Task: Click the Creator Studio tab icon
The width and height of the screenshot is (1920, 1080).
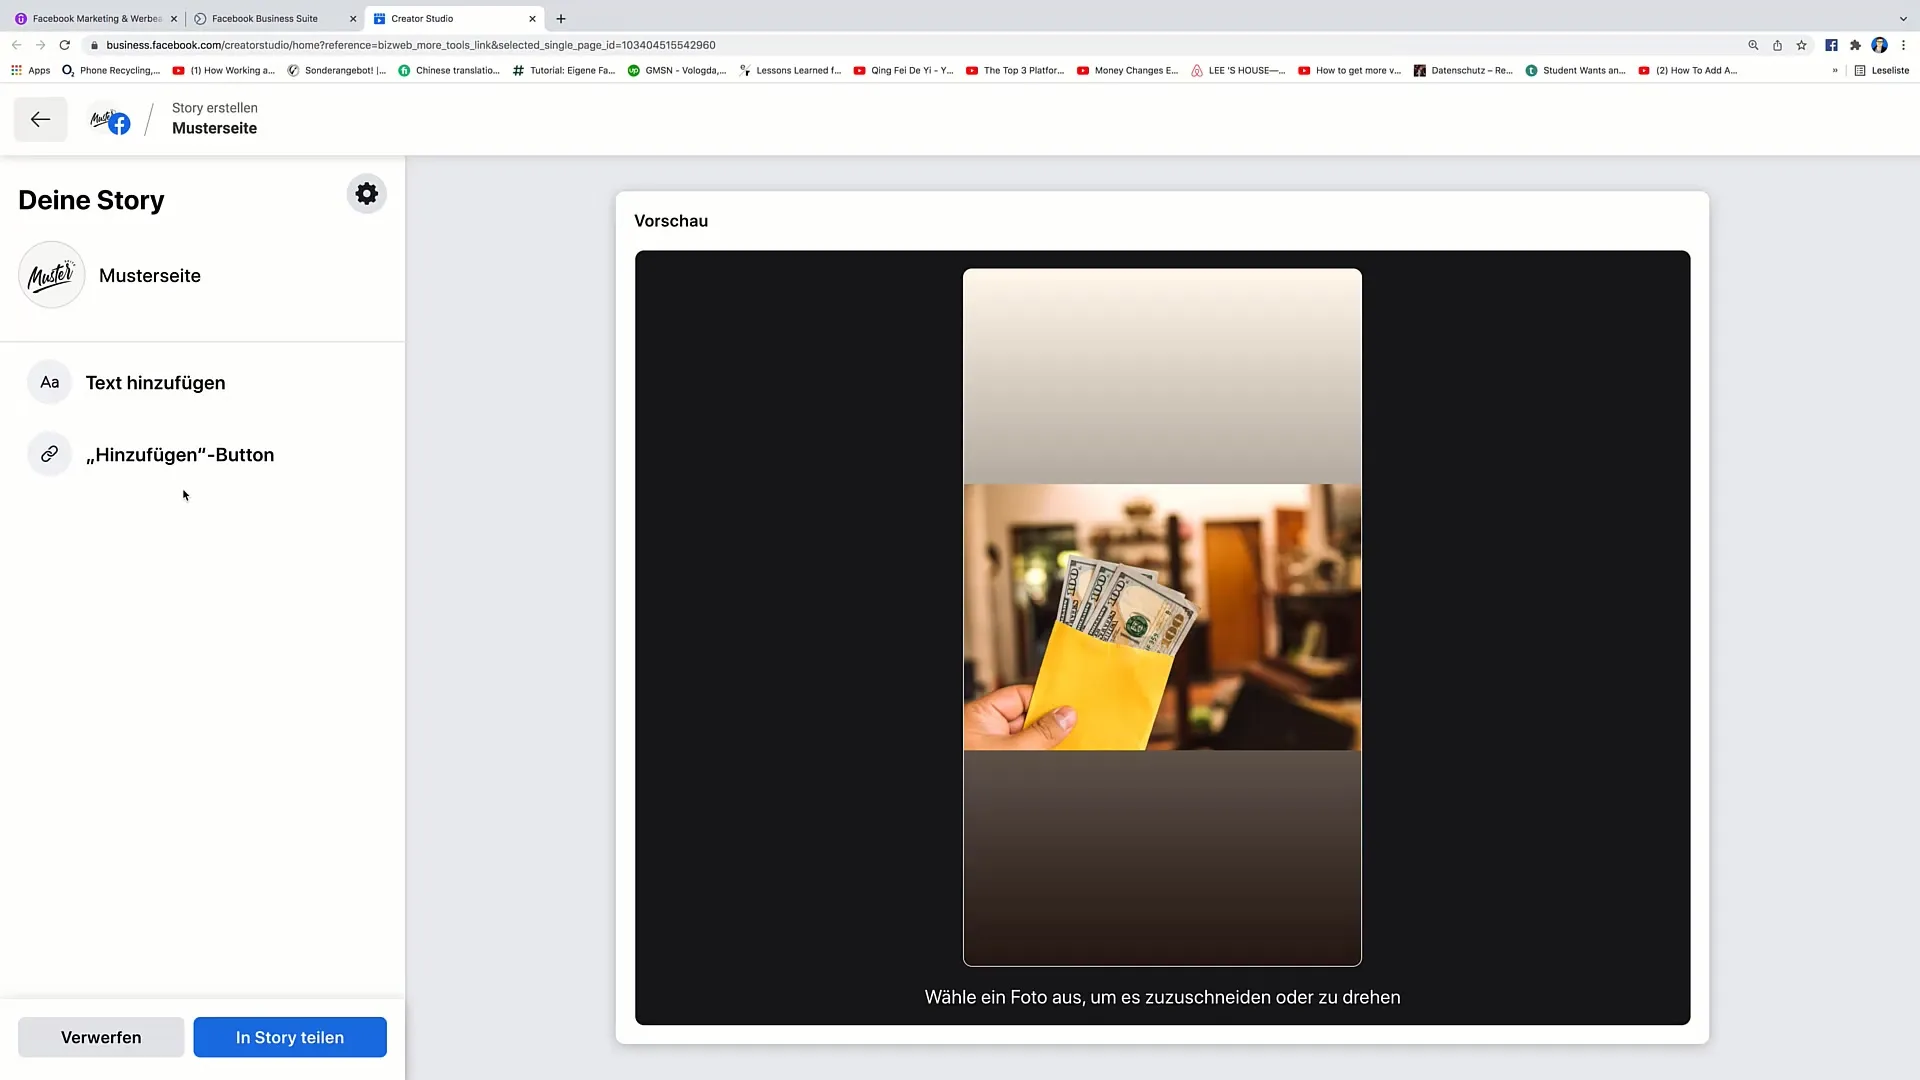Action: [x=380, y=17]
